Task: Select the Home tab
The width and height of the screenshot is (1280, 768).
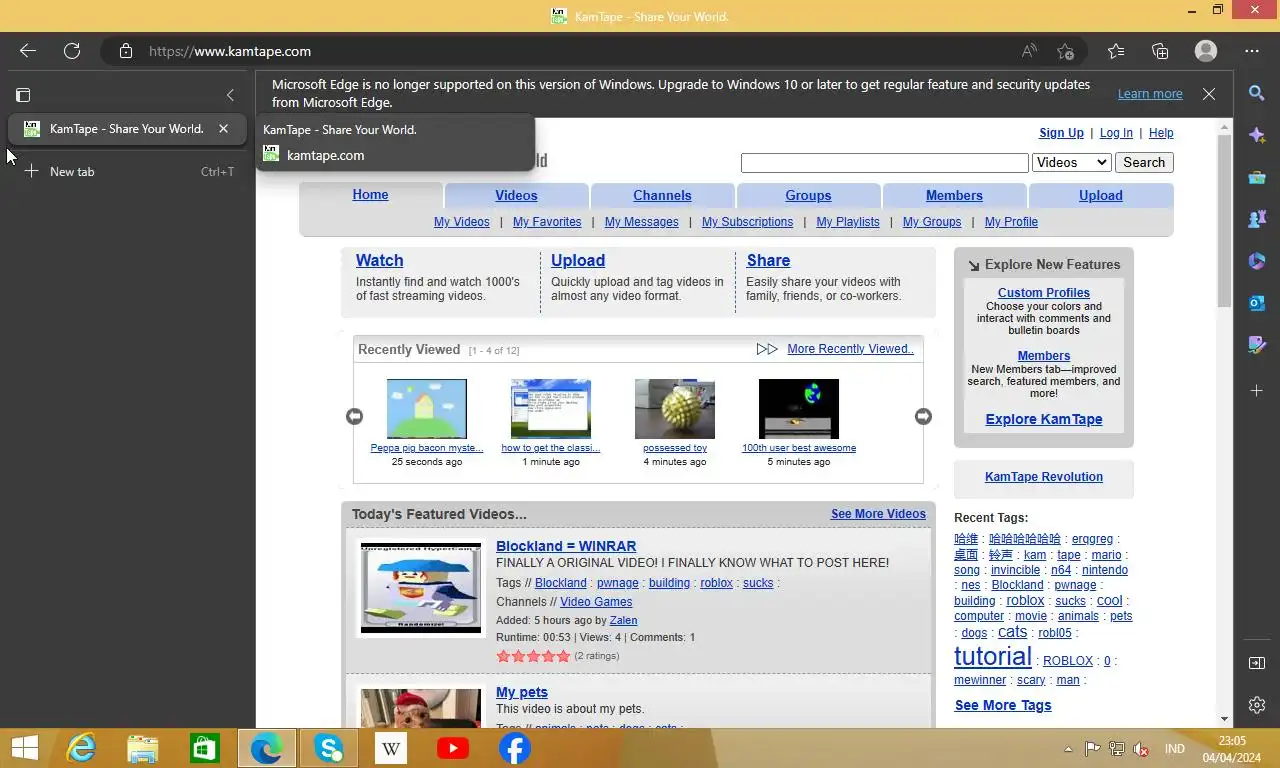Action: click(370, 195)
